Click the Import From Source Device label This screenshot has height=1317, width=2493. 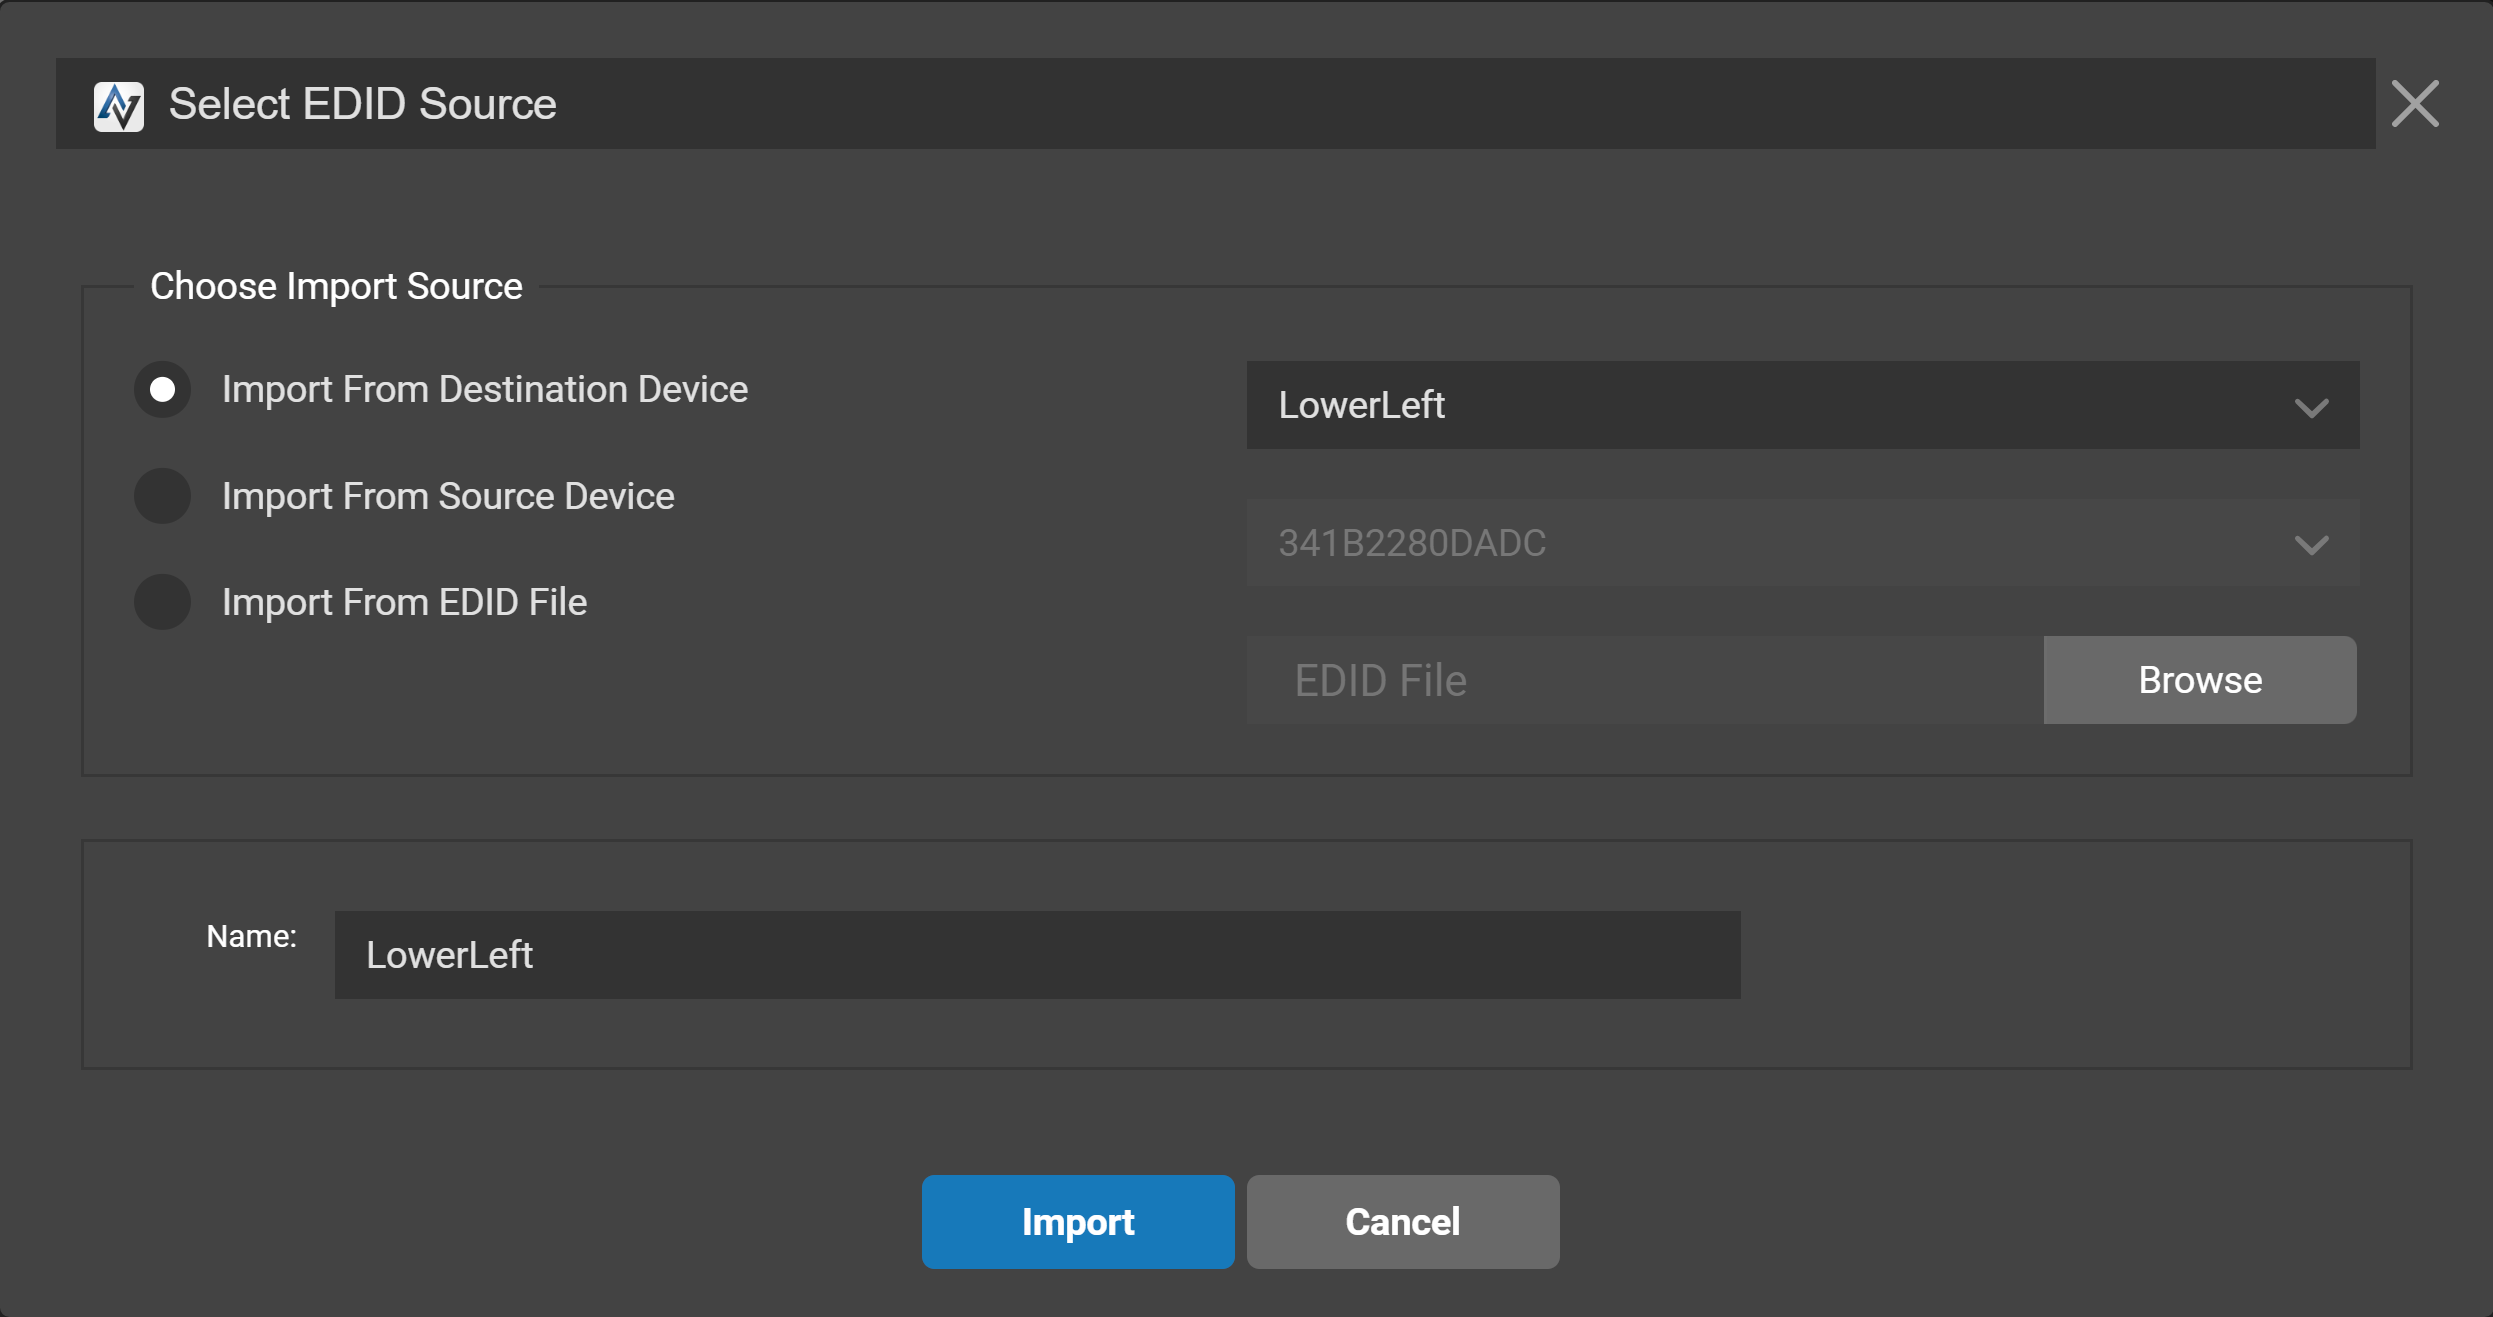click(x=448, y=497)
